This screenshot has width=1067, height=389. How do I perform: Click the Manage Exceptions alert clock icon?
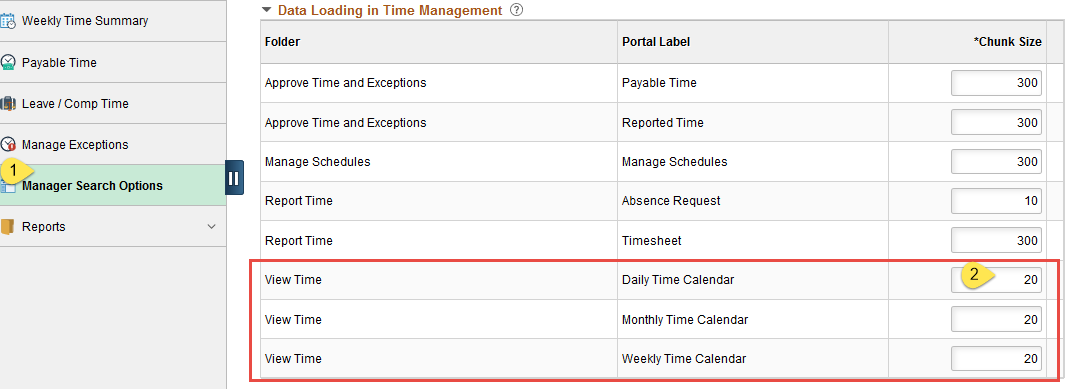coord(7,145)
